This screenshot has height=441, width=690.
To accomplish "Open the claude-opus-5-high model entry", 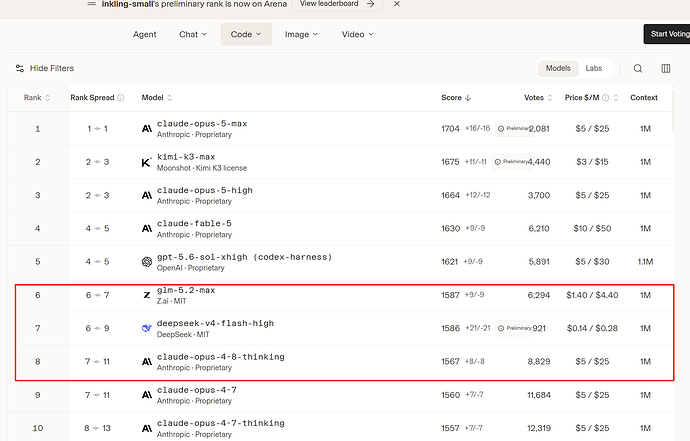I will tap(205, 190).
